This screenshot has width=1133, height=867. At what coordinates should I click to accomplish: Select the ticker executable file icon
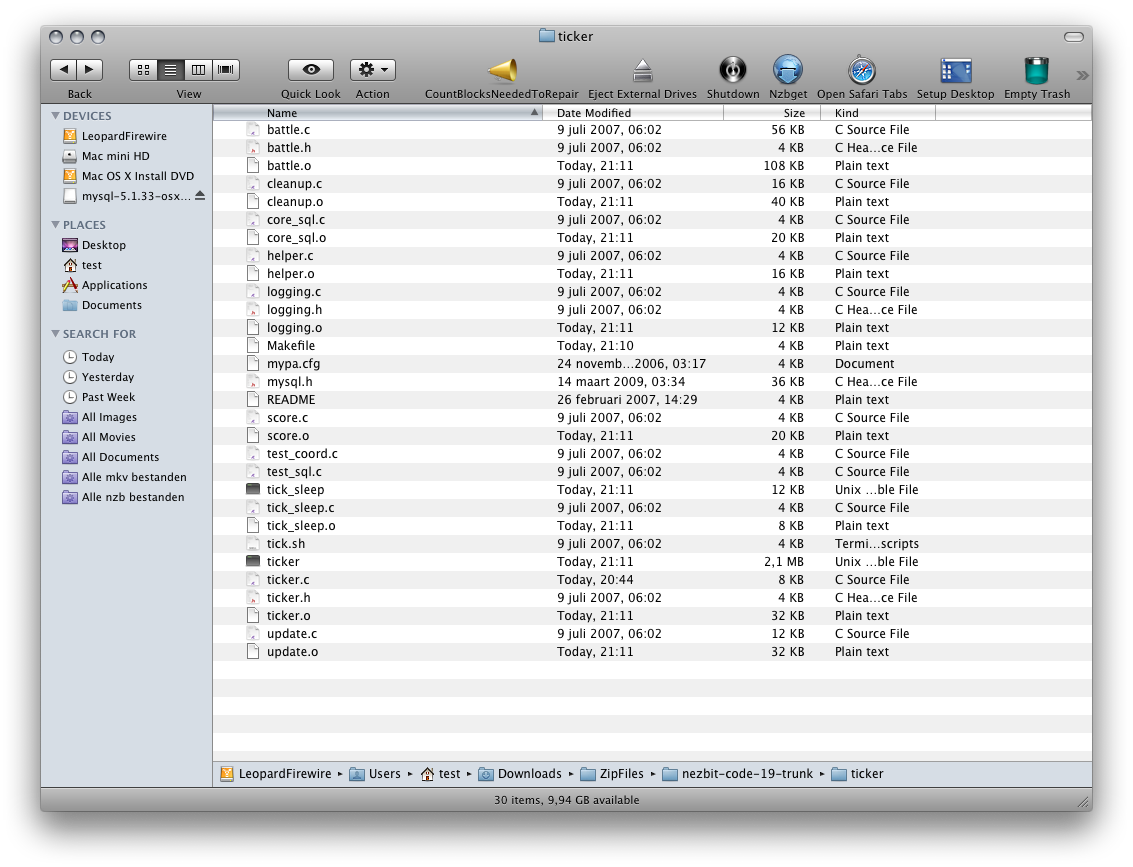tap(253, 561)
